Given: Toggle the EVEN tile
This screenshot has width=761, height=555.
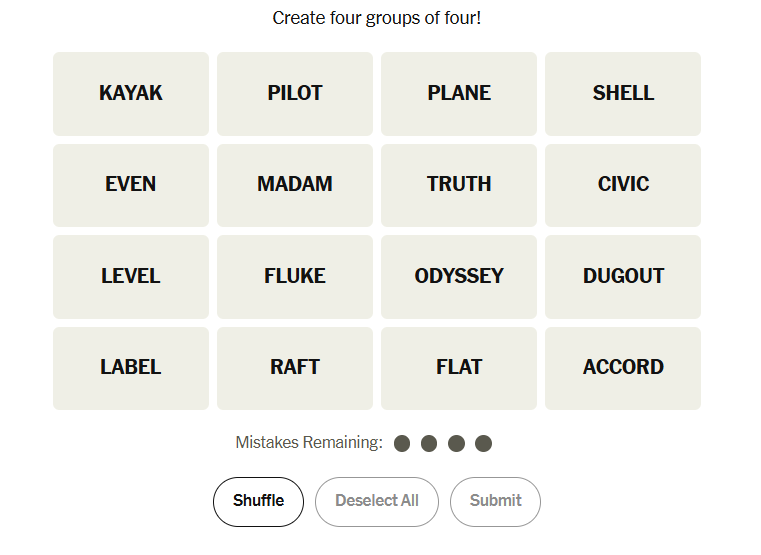Looking at the screenshot, I should (x=131, y=185).
